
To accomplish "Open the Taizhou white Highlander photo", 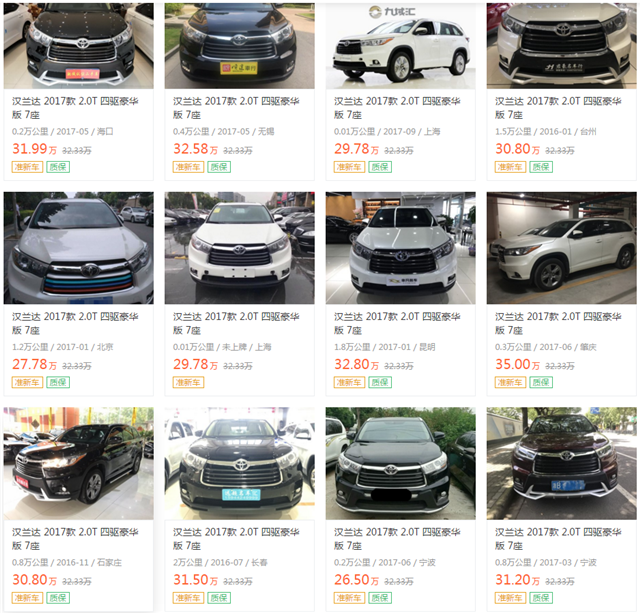I will [562, 46].
